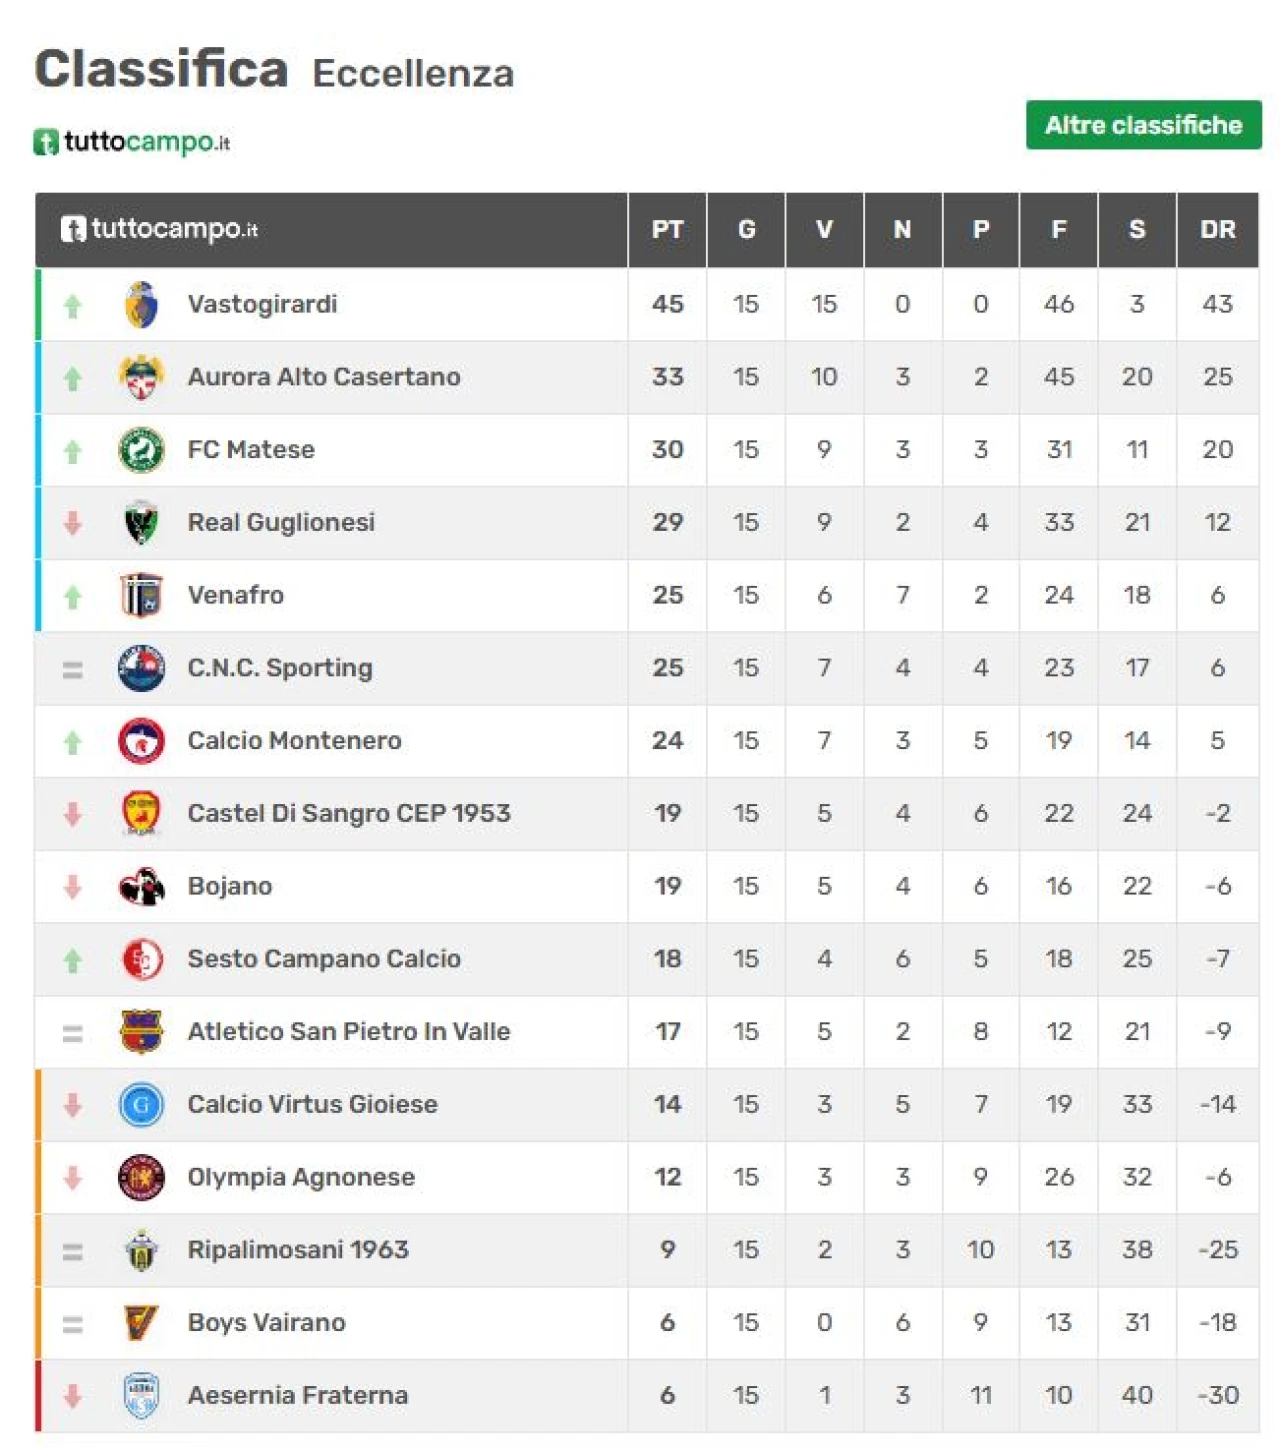Open the Altre classifiche button
This screenshot has width=1280, height=1449.
tap(1143, 125)
